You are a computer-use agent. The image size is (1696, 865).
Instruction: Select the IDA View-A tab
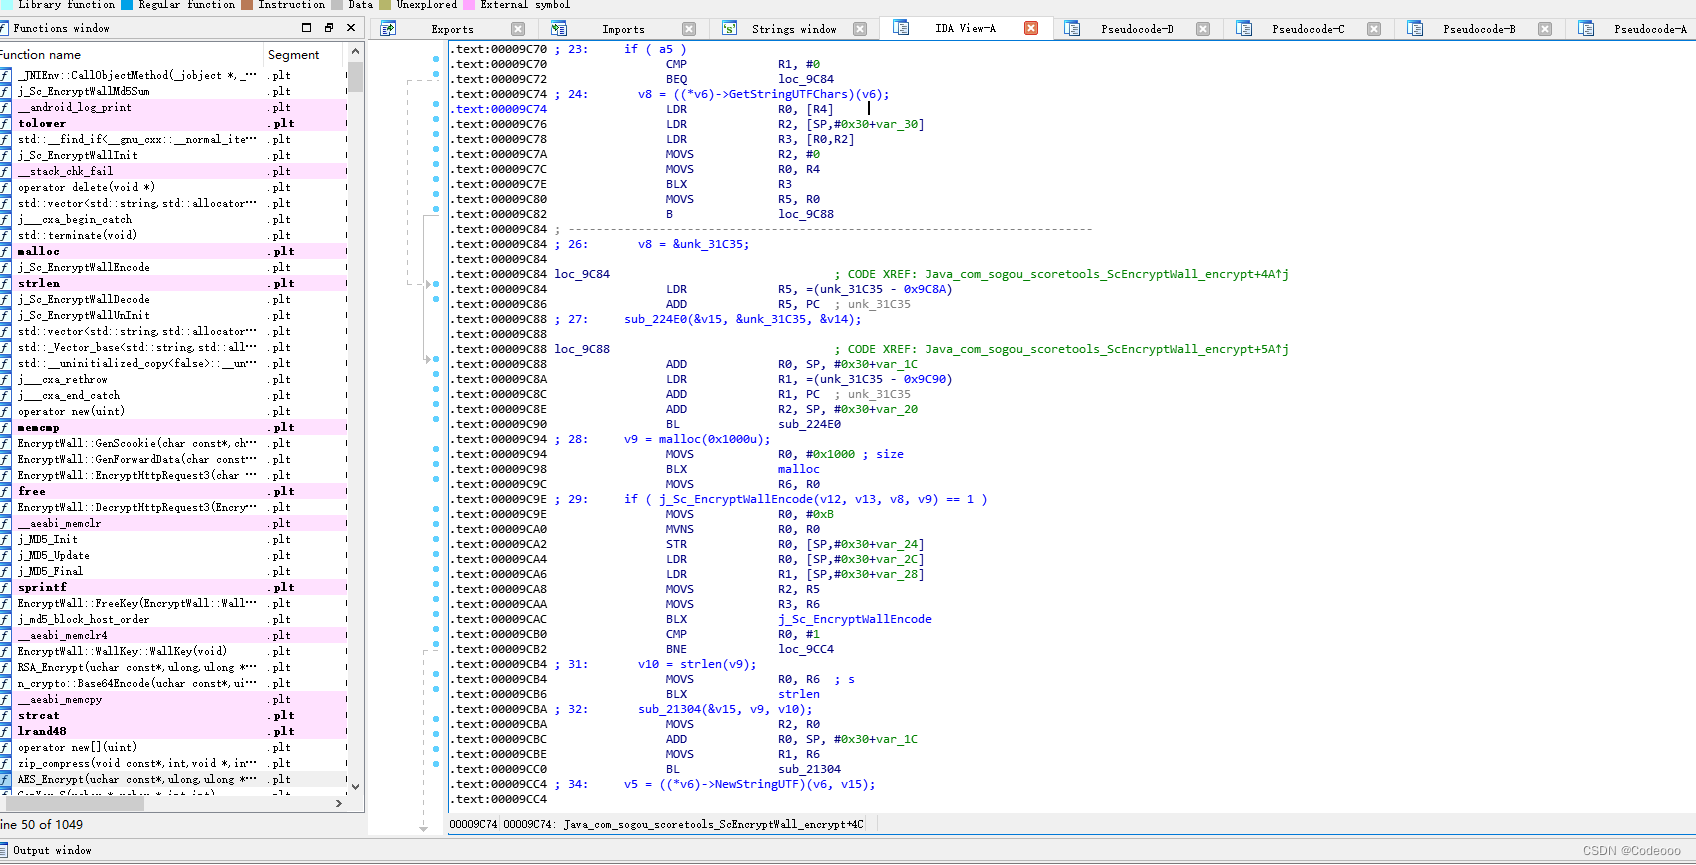[x=965, y=28]
